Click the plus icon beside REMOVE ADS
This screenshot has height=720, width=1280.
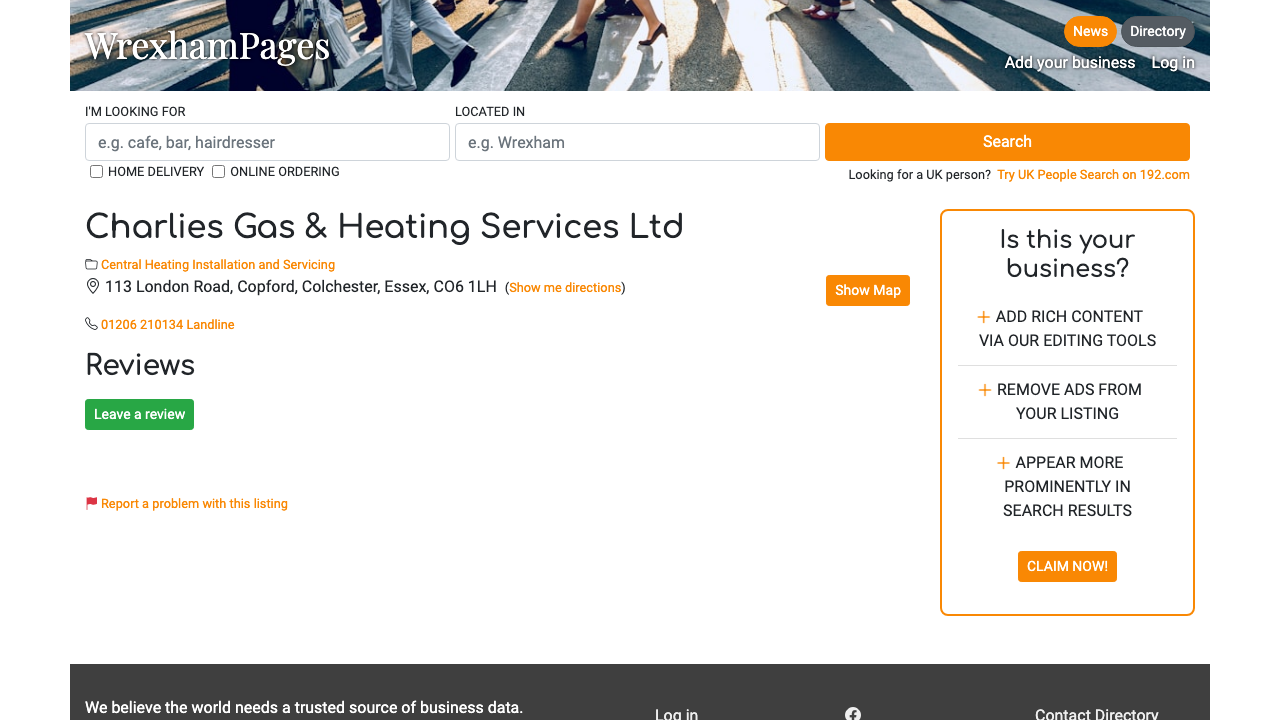pyautogui.click(x=984, y=389)
